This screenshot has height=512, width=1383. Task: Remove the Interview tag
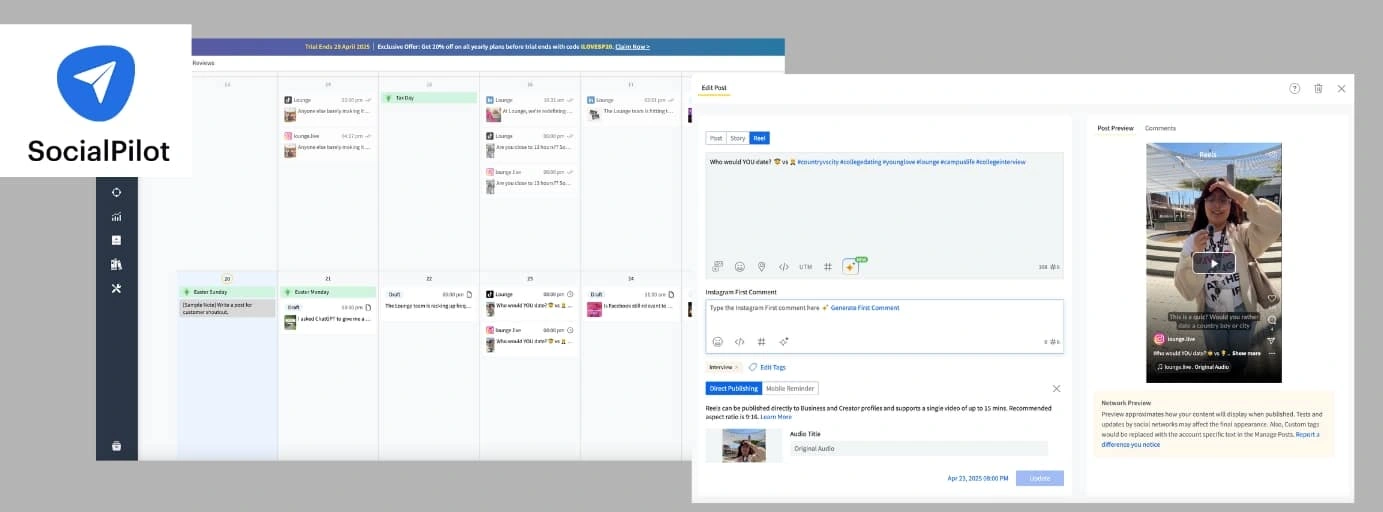738,367
